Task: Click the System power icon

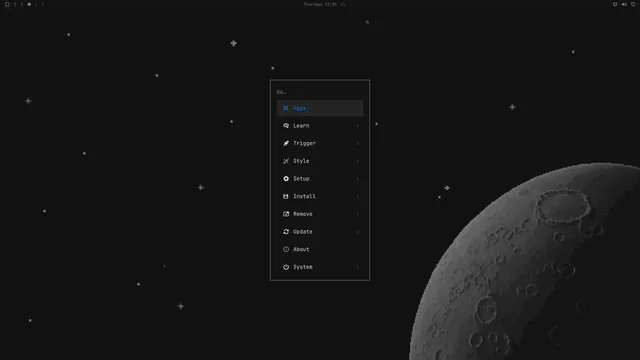Action: [286, 267]
